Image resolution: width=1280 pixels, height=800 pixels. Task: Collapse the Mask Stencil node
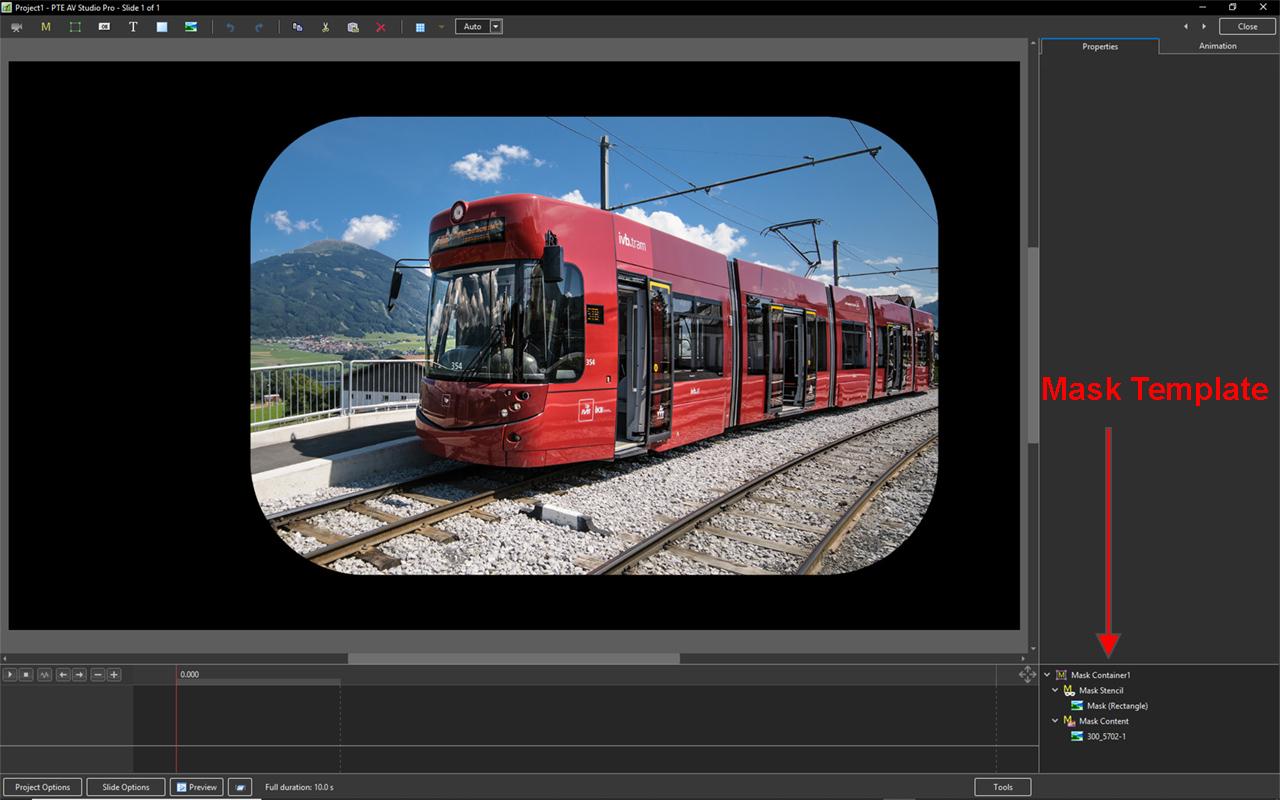1055,690
